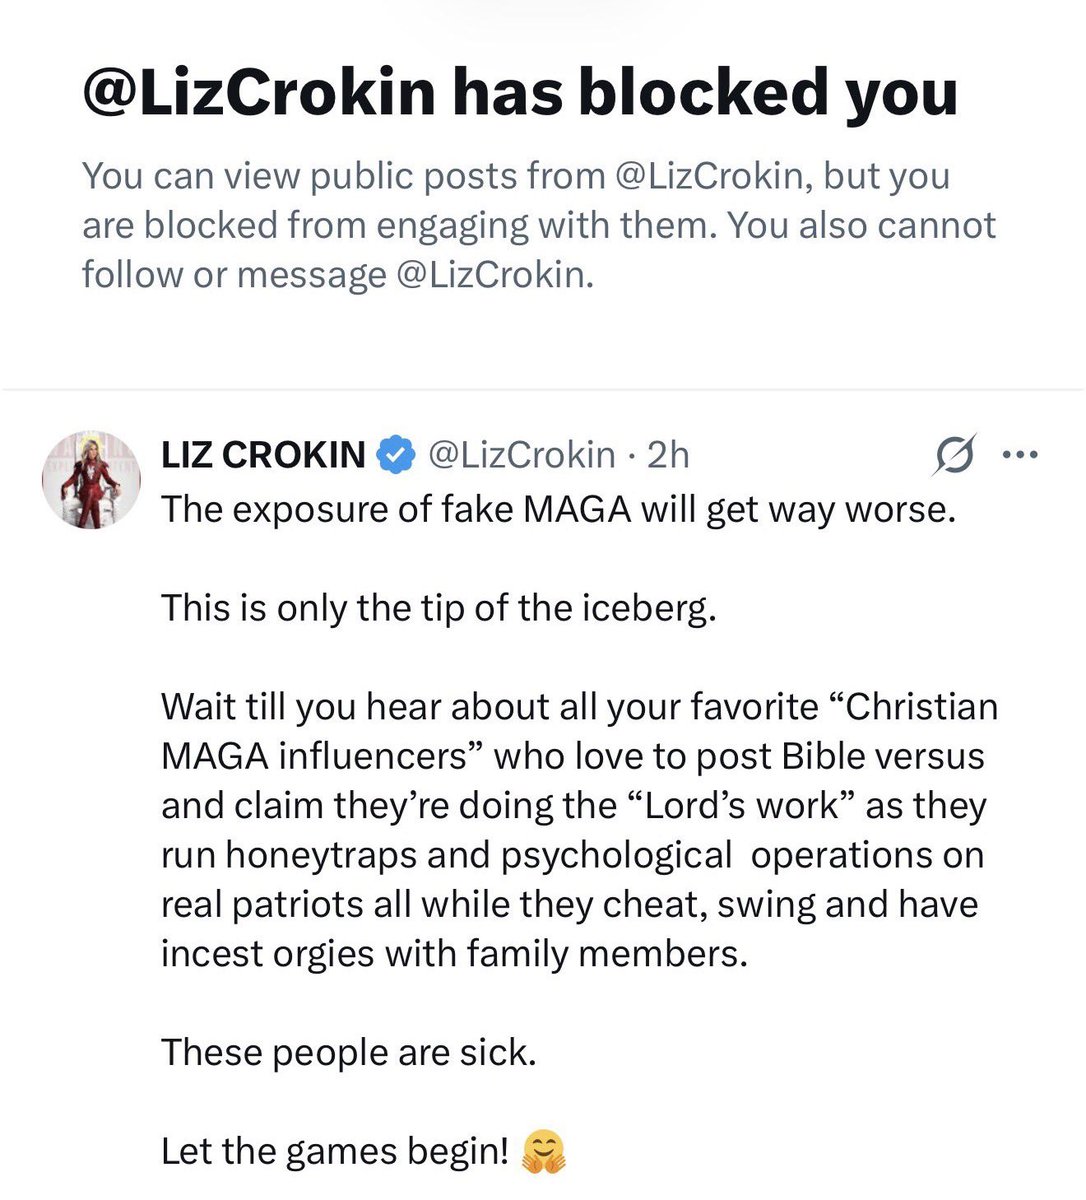Click "These people are sick." line

(x=349, y=1052)
